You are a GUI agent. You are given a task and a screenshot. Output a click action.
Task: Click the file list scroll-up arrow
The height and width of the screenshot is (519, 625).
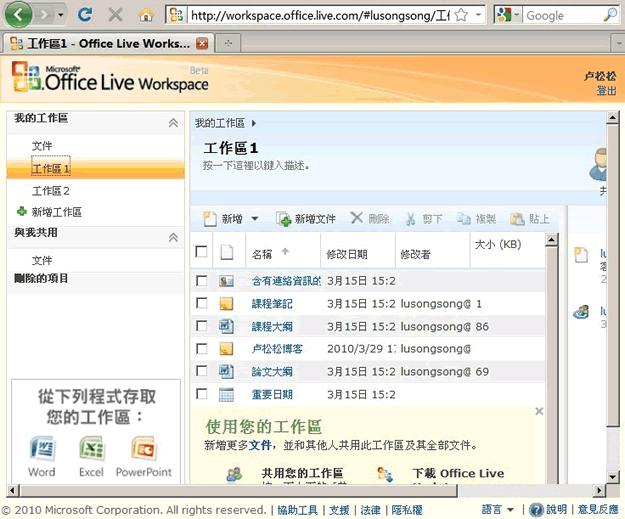[551, 240]
